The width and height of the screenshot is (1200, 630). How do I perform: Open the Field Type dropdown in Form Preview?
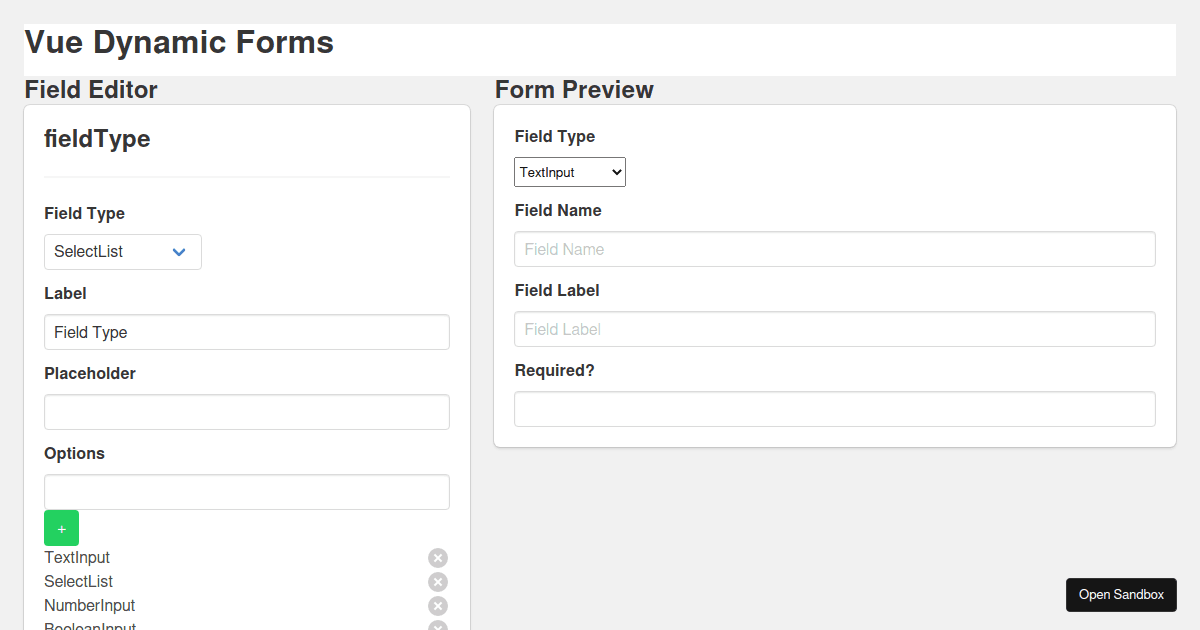pos(569,171)
